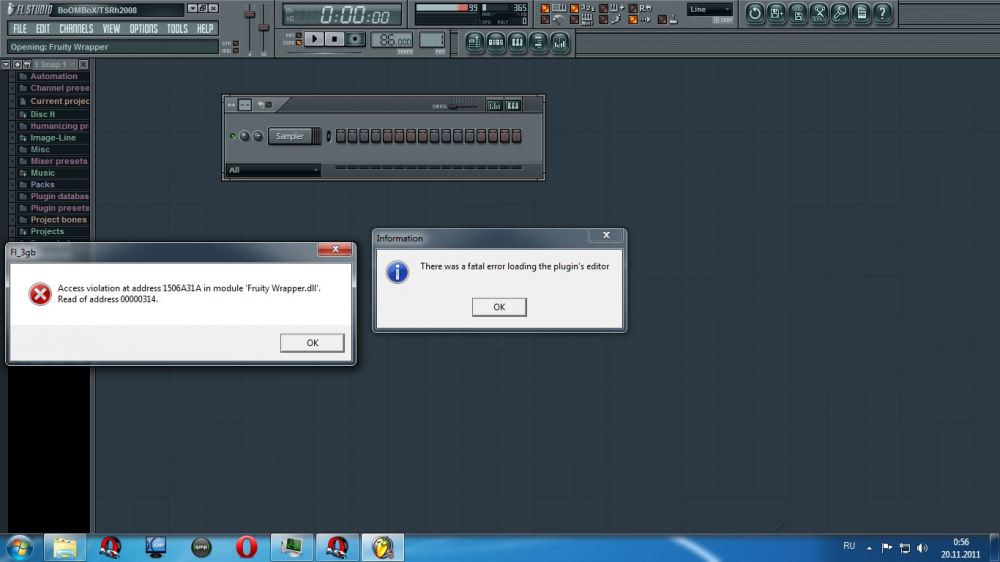Toggle first step of Sampler channel
Screen dimensions: 1000x562
341,136
